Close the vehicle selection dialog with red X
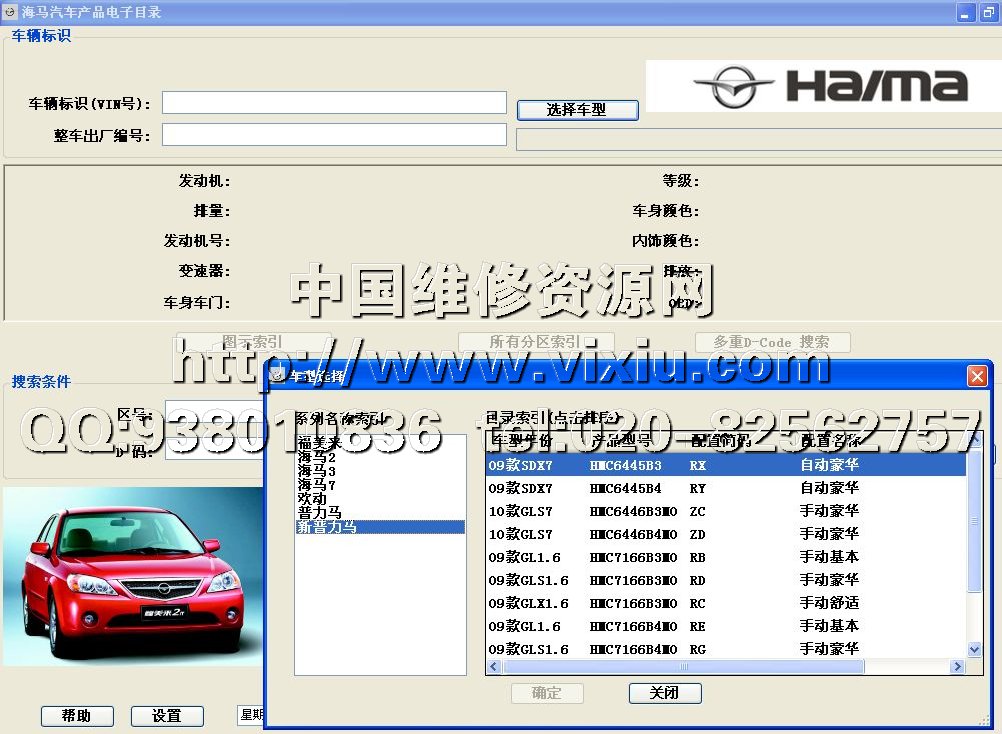Screen dimensions: 1002x734 point(977,376)
